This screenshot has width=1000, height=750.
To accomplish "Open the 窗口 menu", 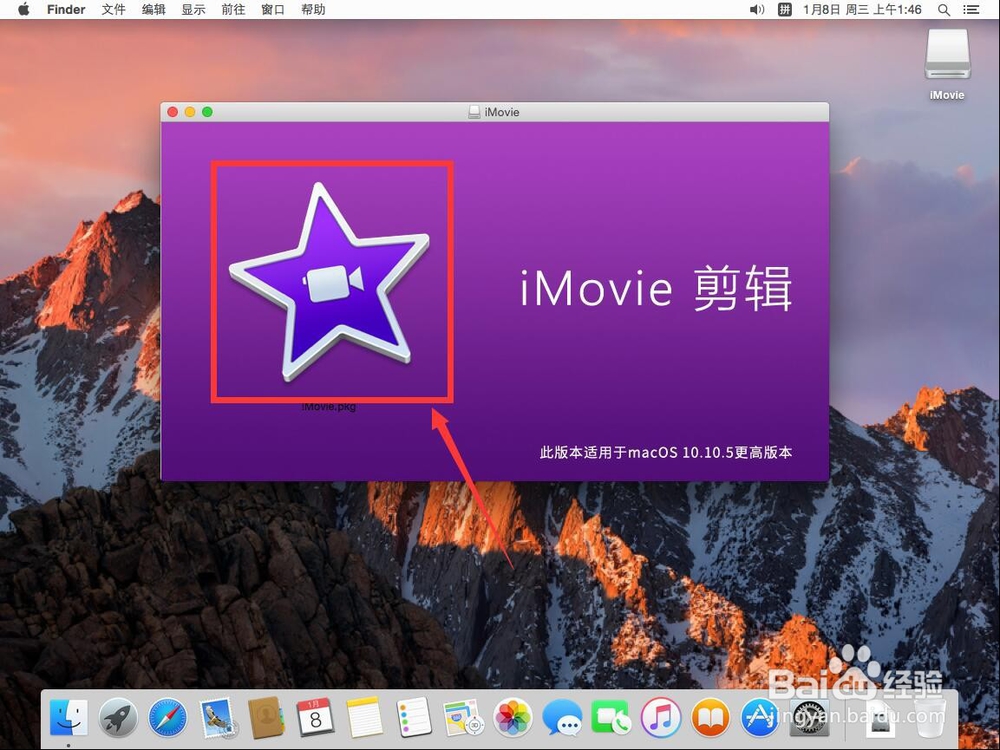I will click(x=273, y=10).
